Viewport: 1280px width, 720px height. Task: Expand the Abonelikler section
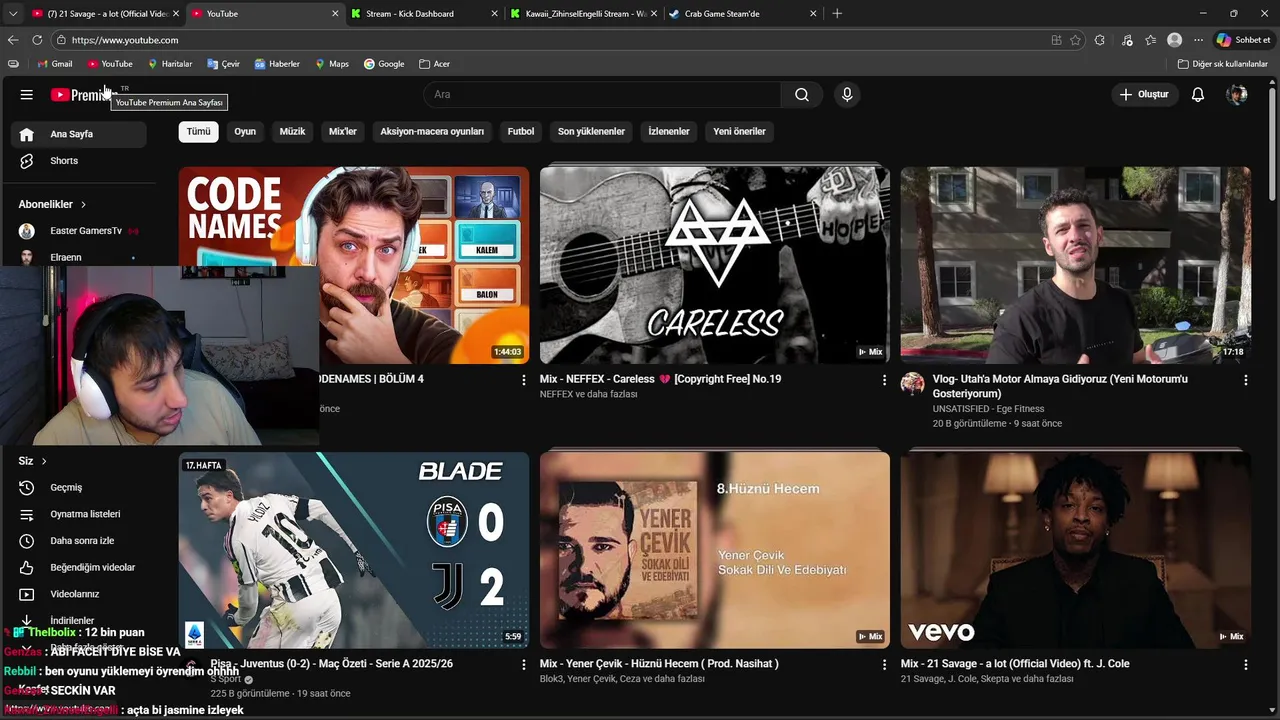52,204
